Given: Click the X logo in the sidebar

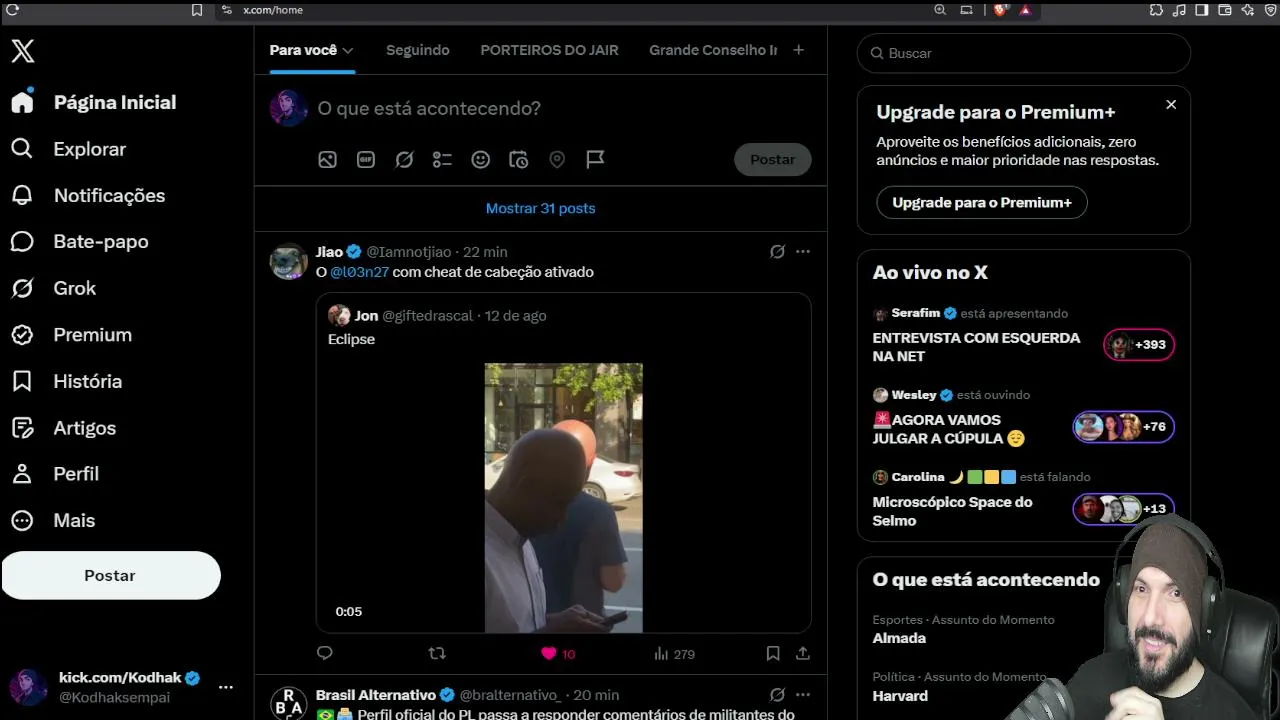Looking at the screenshot, I should [23, 52].
